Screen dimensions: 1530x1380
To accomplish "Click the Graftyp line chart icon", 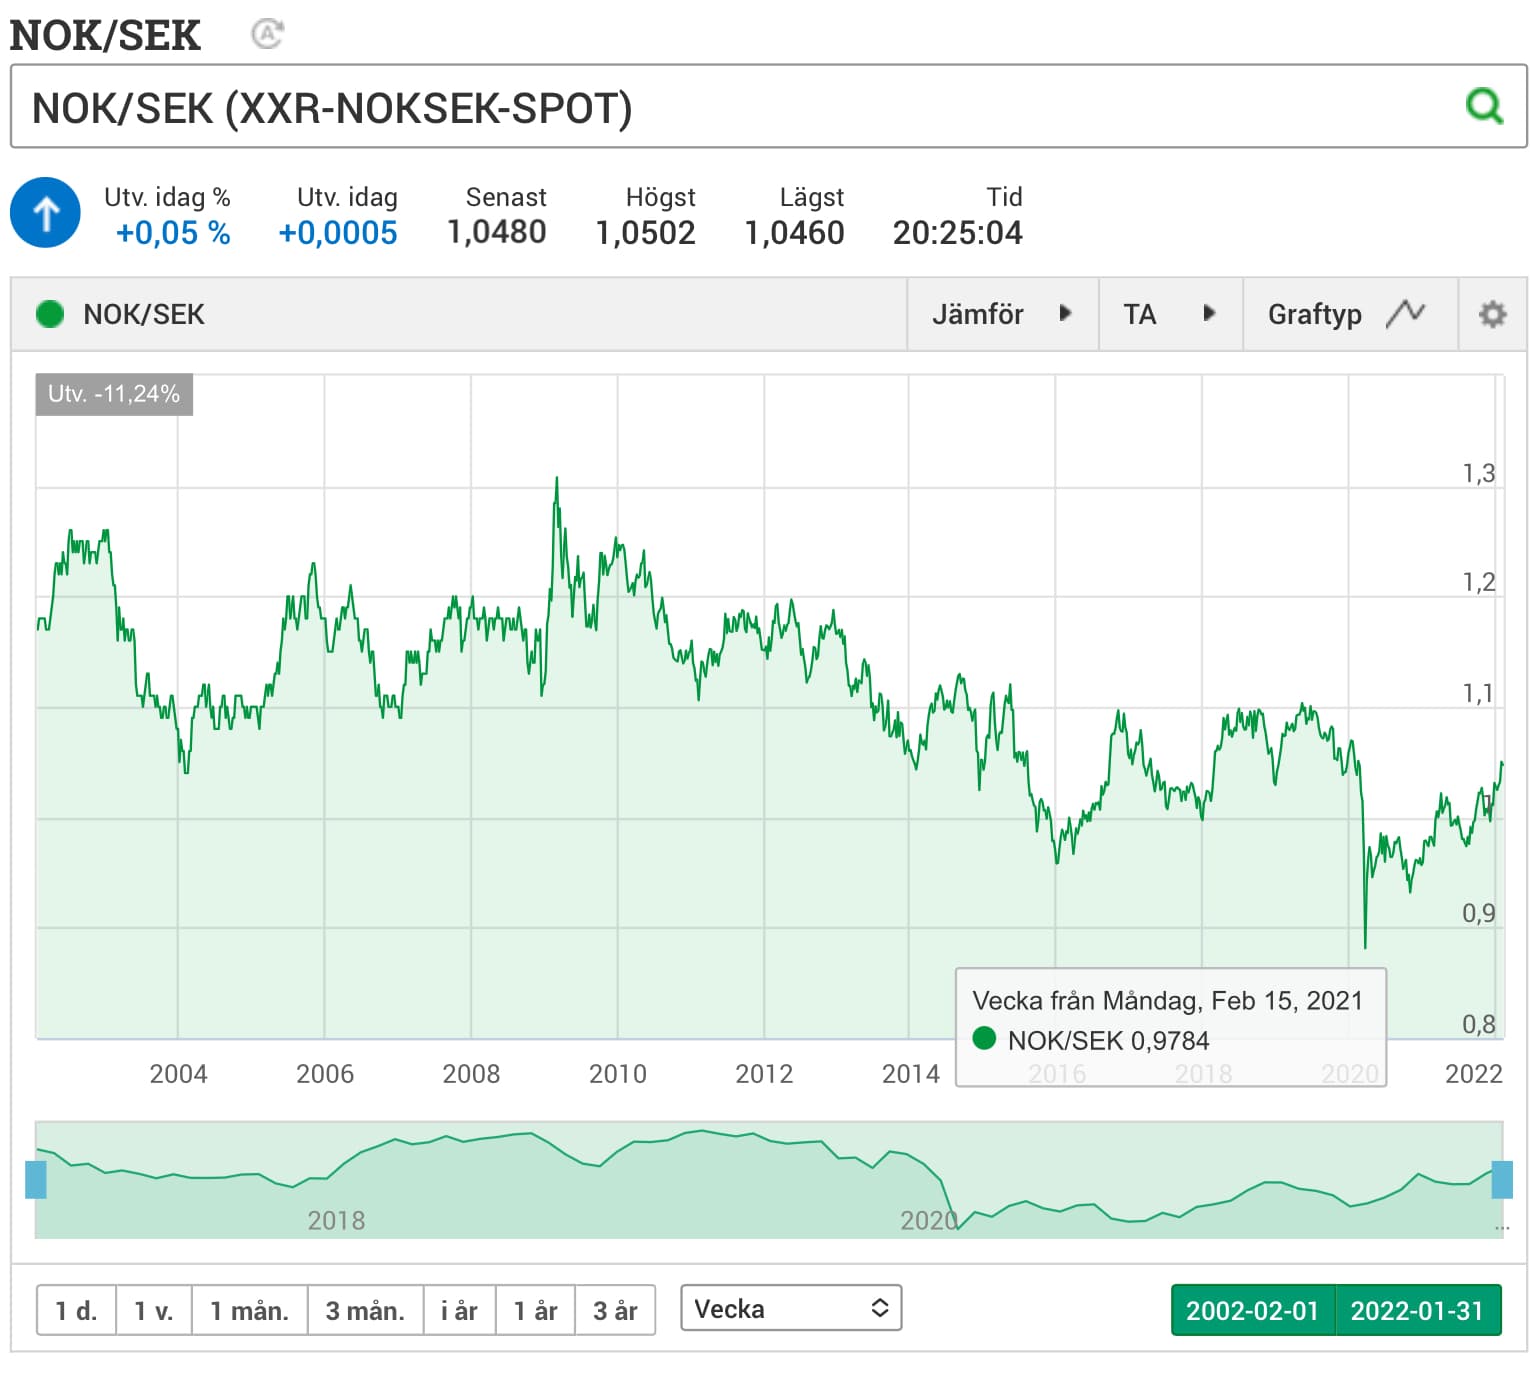I will coord(1405,314).
